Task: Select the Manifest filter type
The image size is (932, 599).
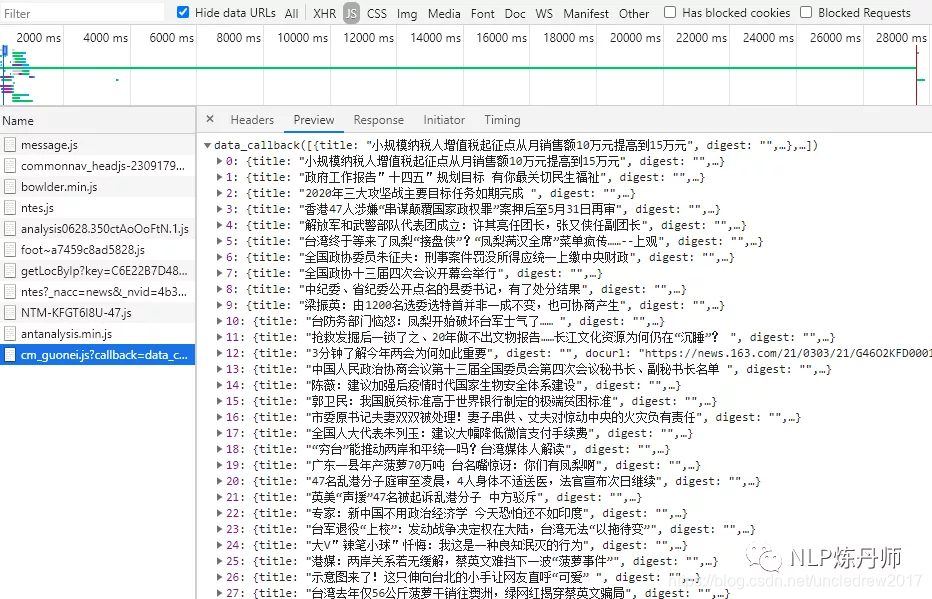Action: 585,13
